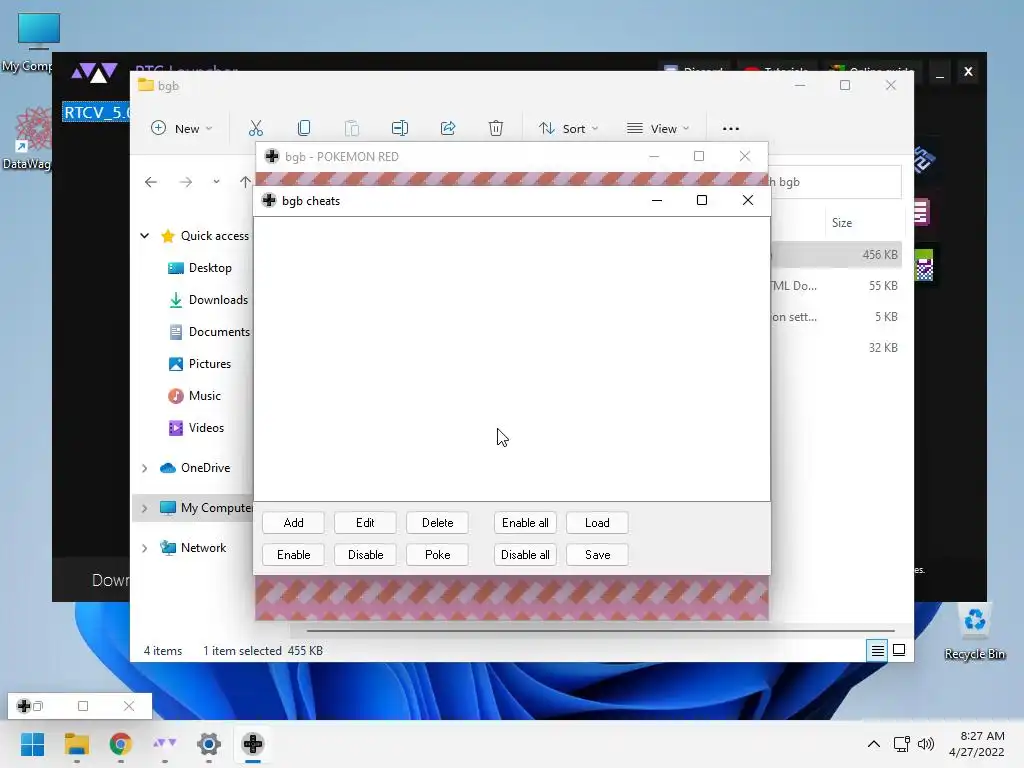
Task: Select Network in the navigation pane
Action: click(x=203, y=548)
